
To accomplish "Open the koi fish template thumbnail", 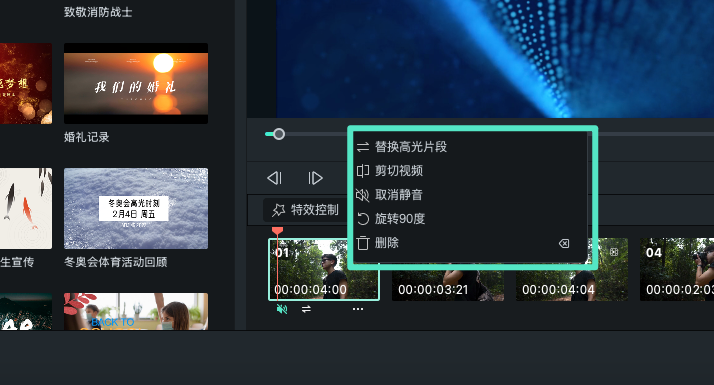I will pos(26,209).
